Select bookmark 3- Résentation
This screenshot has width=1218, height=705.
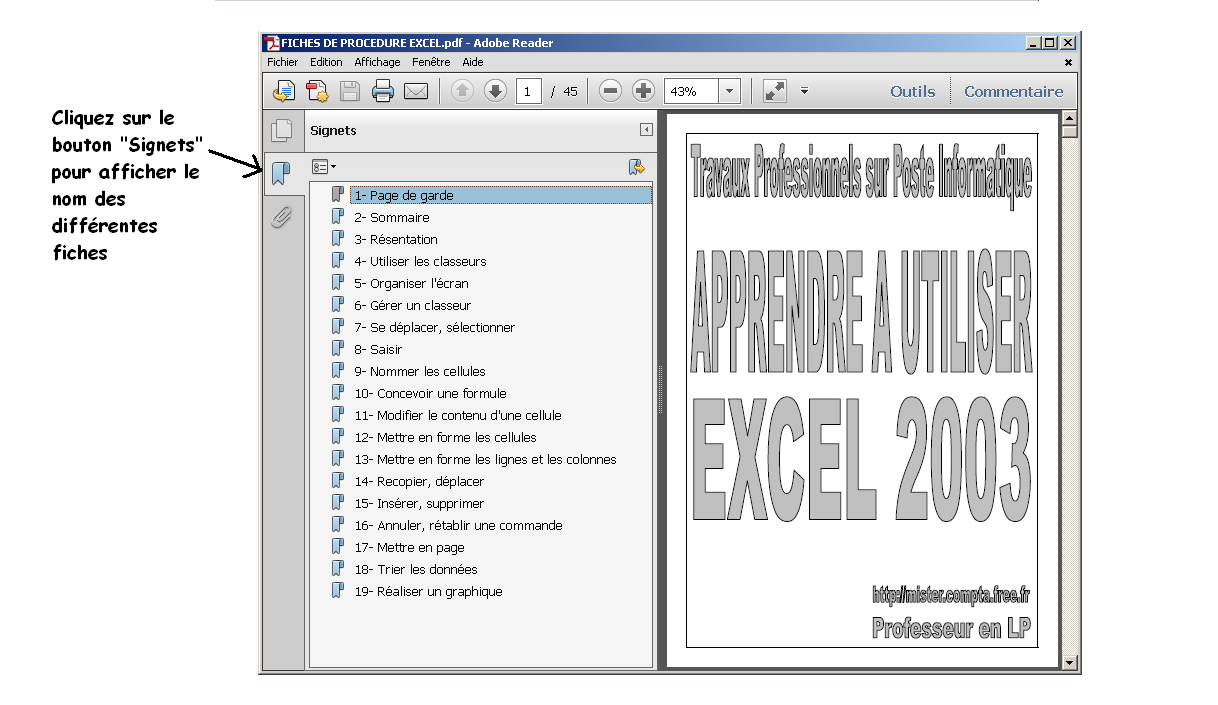[x=396, y=239]
